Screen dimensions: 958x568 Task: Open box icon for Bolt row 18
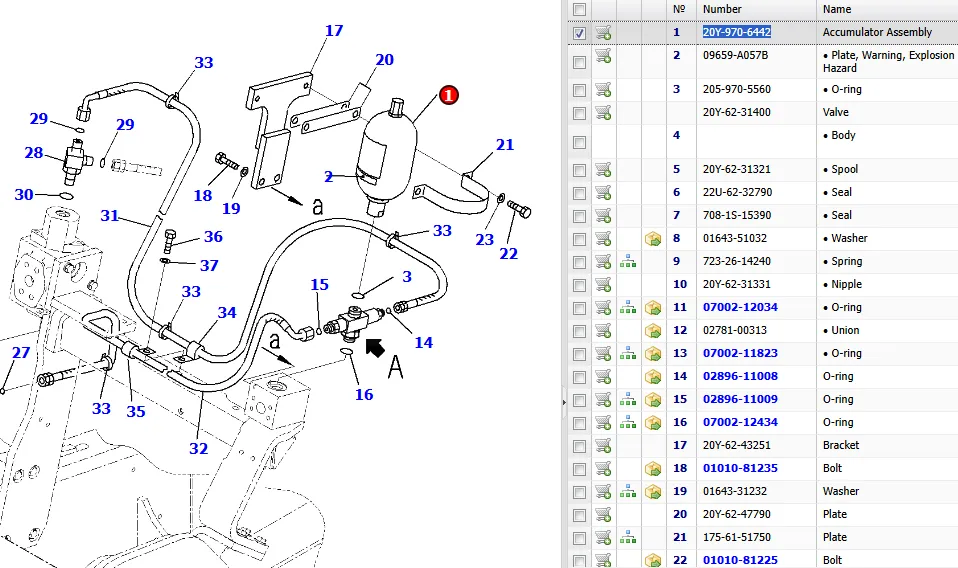[653, 469]
